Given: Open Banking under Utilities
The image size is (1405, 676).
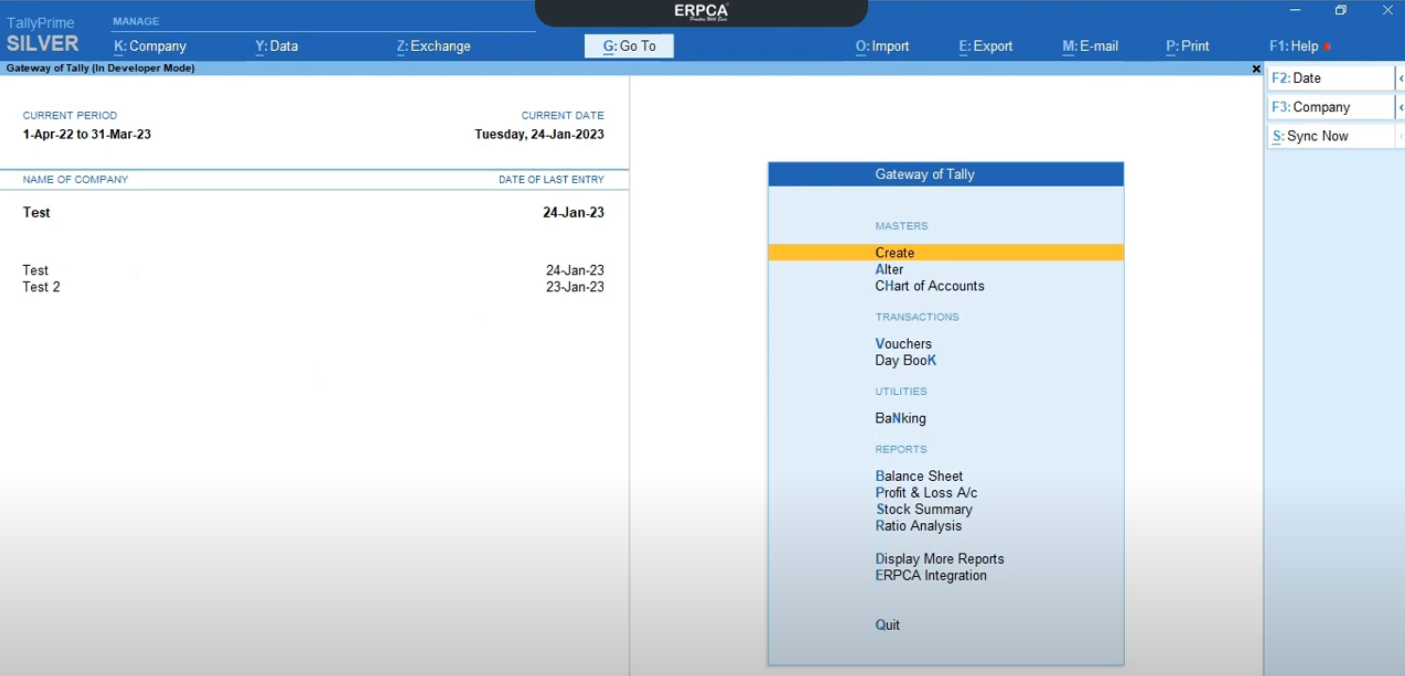Looking at the screenshot, I should [900, 419].
